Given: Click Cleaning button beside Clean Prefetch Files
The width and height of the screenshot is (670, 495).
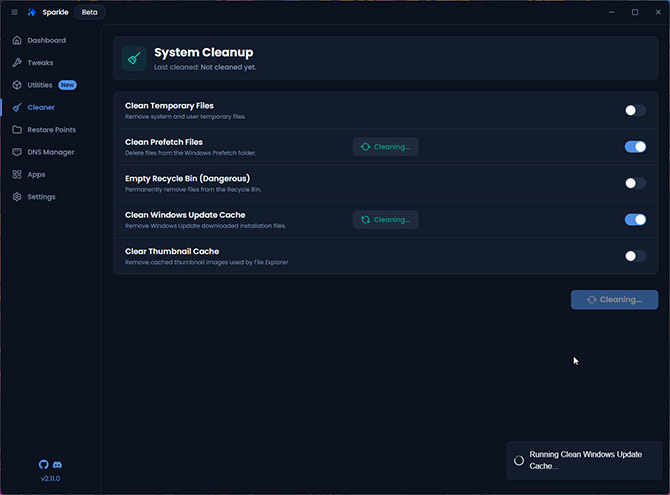Looking at the screenshot, I should 385,147.
